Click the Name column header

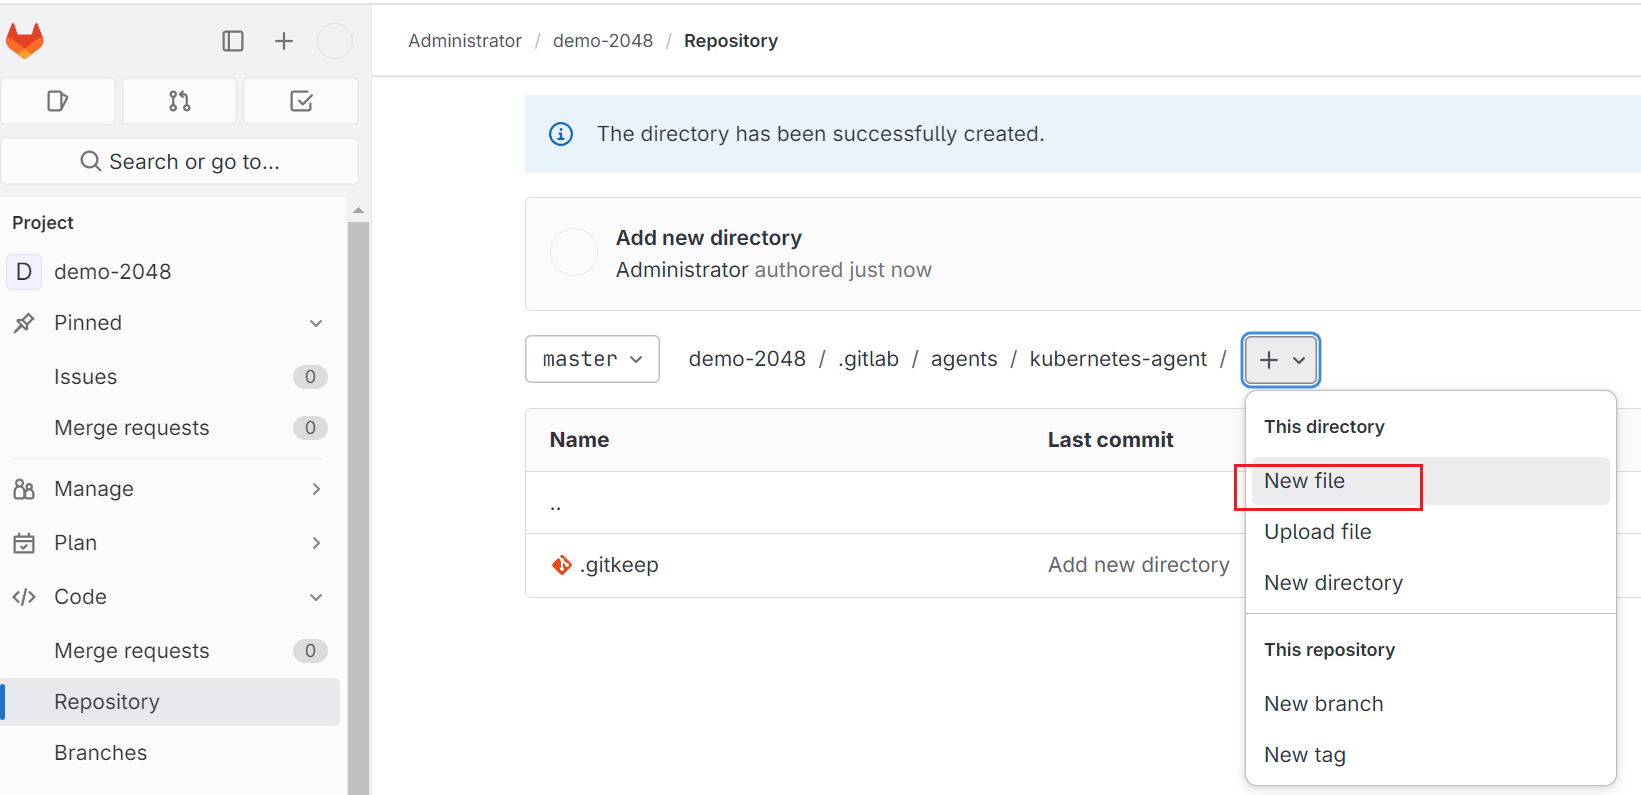coord(579,440)
